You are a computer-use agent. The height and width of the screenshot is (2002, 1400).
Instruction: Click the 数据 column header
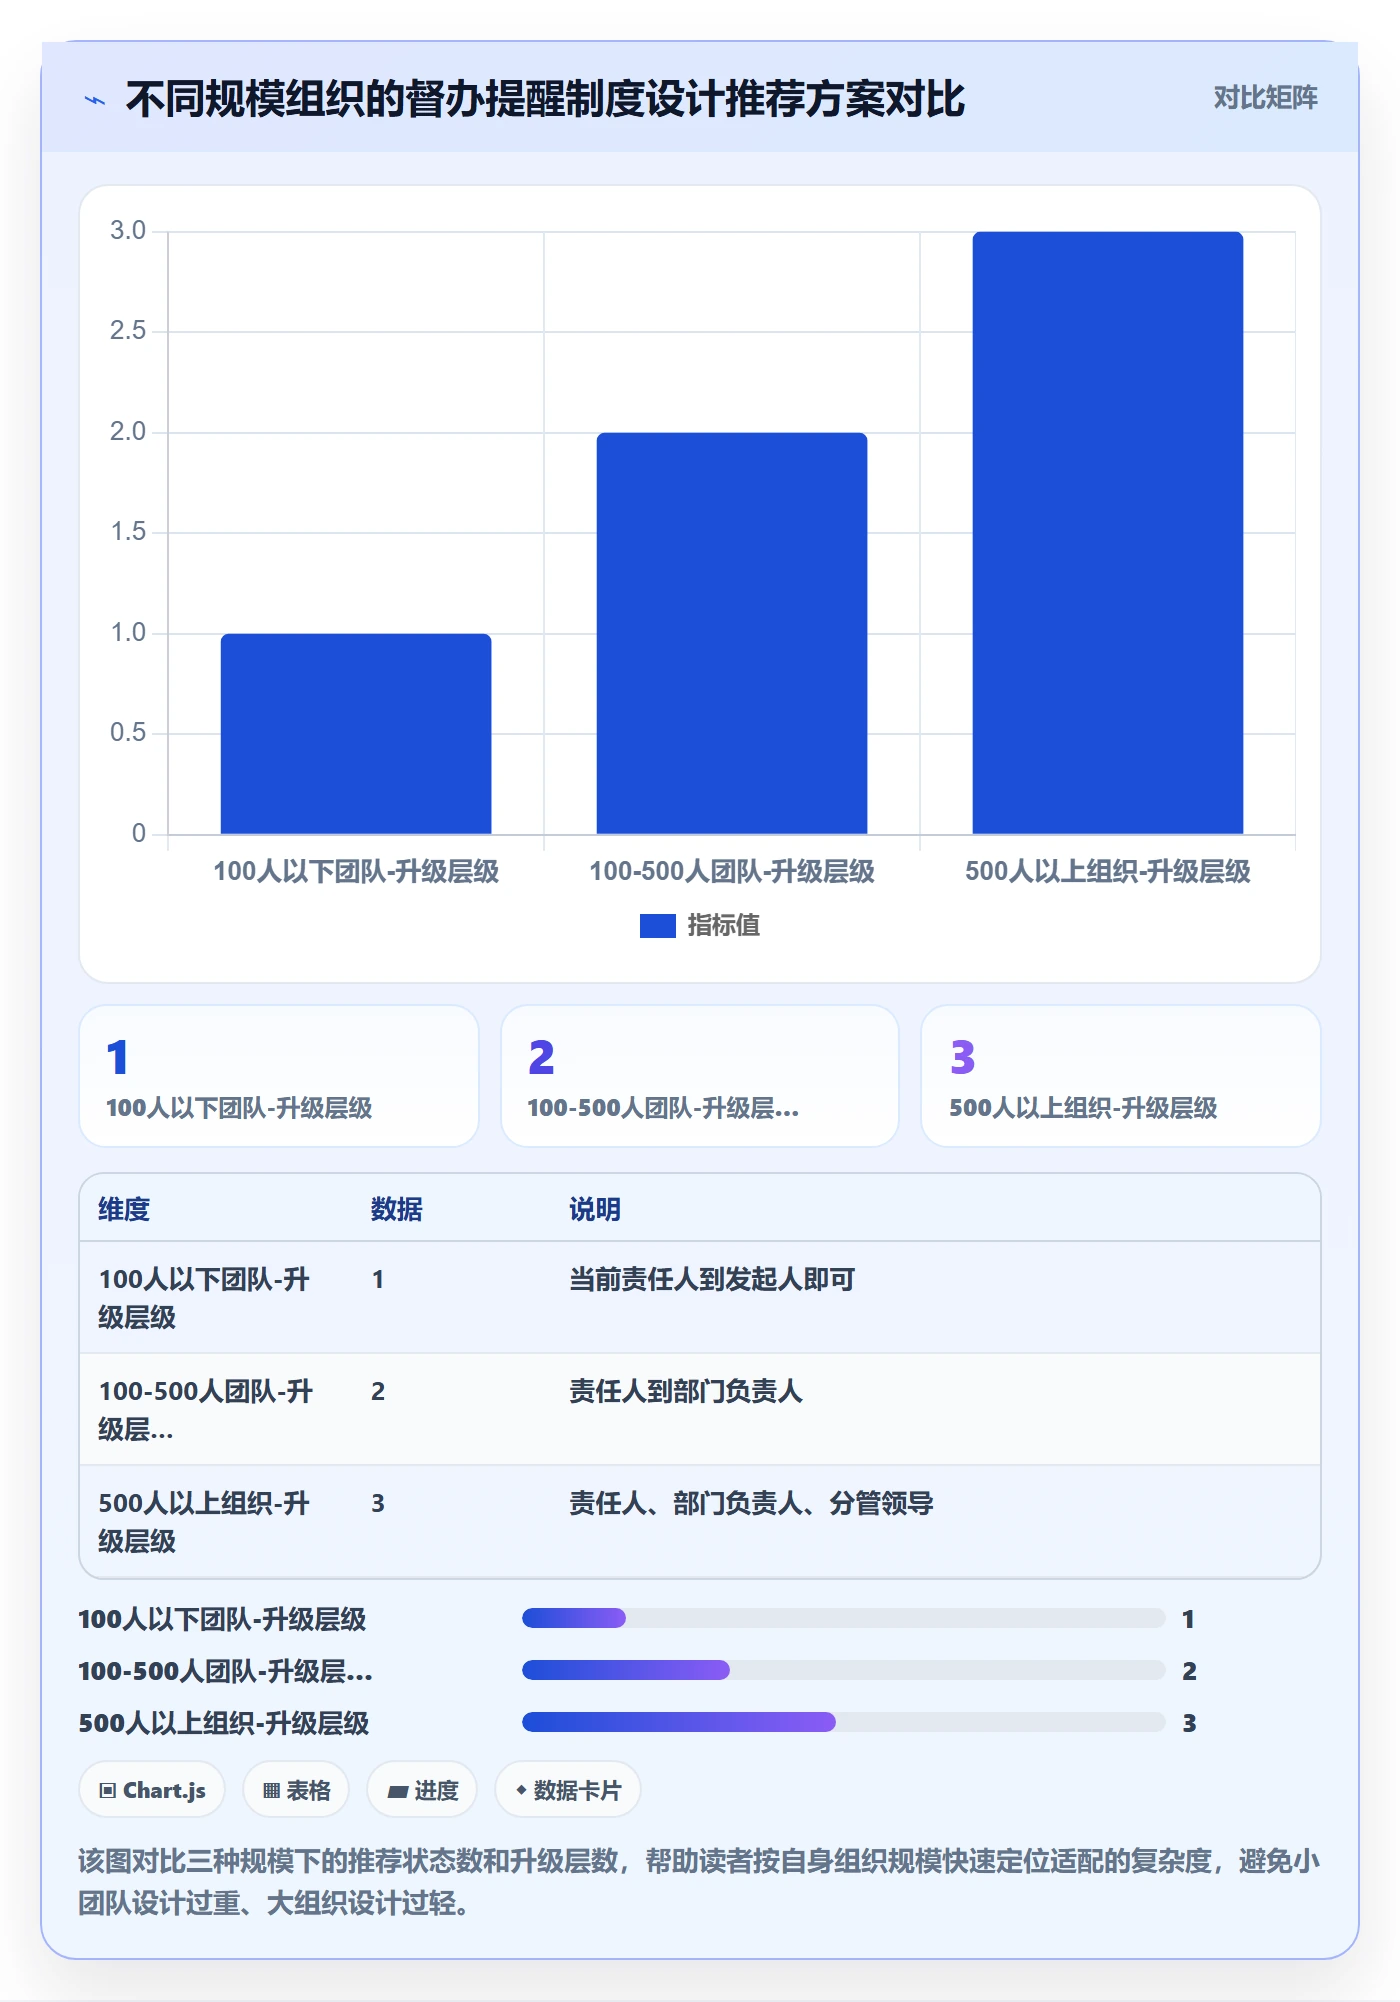(x=397, y=1209)
